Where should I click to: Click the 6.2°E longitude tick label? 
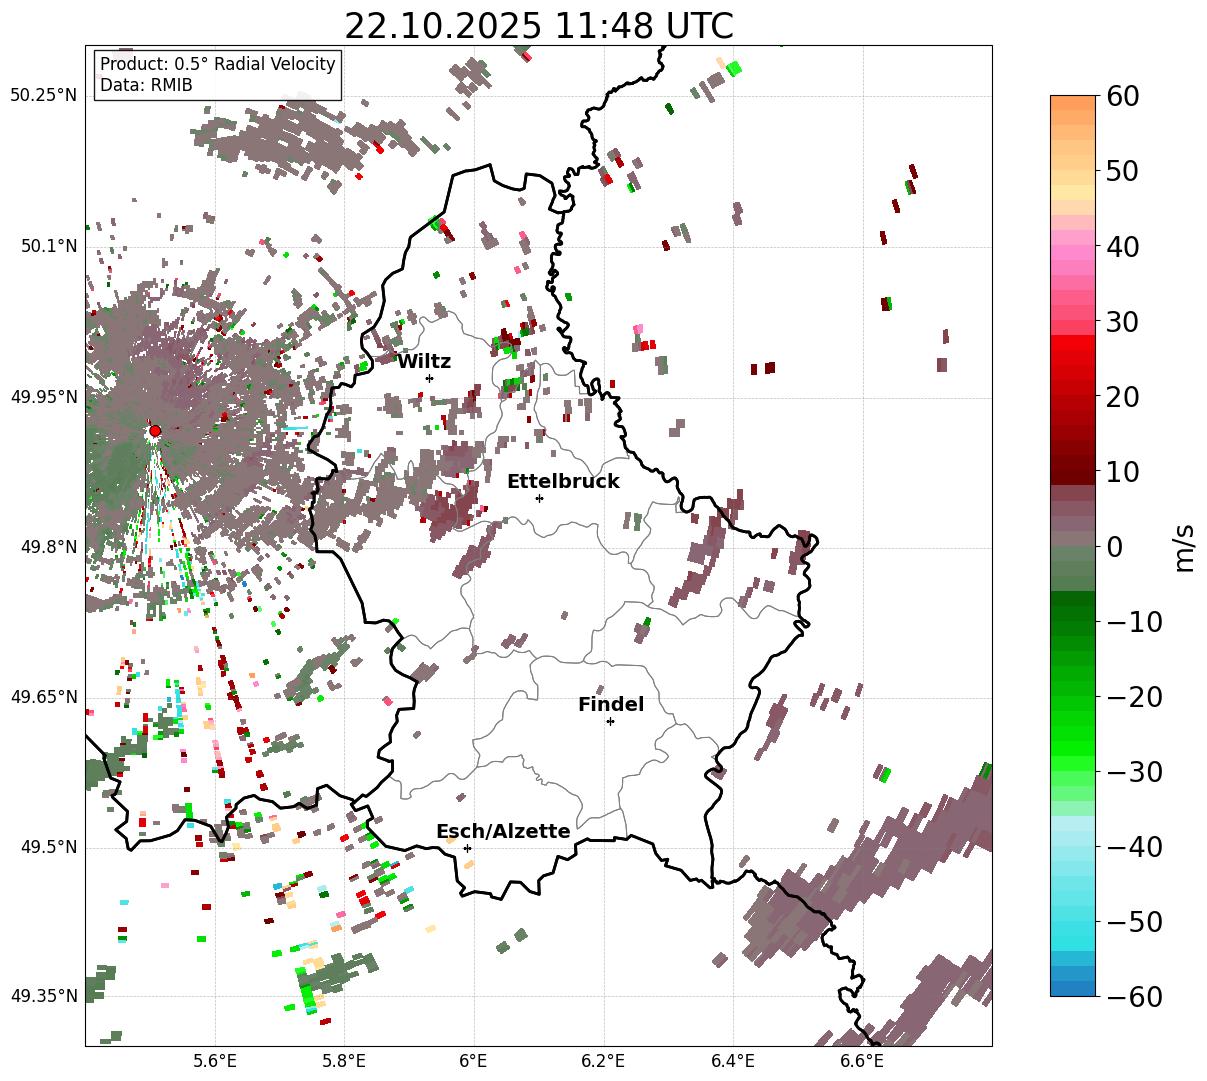coord(603,1061)
